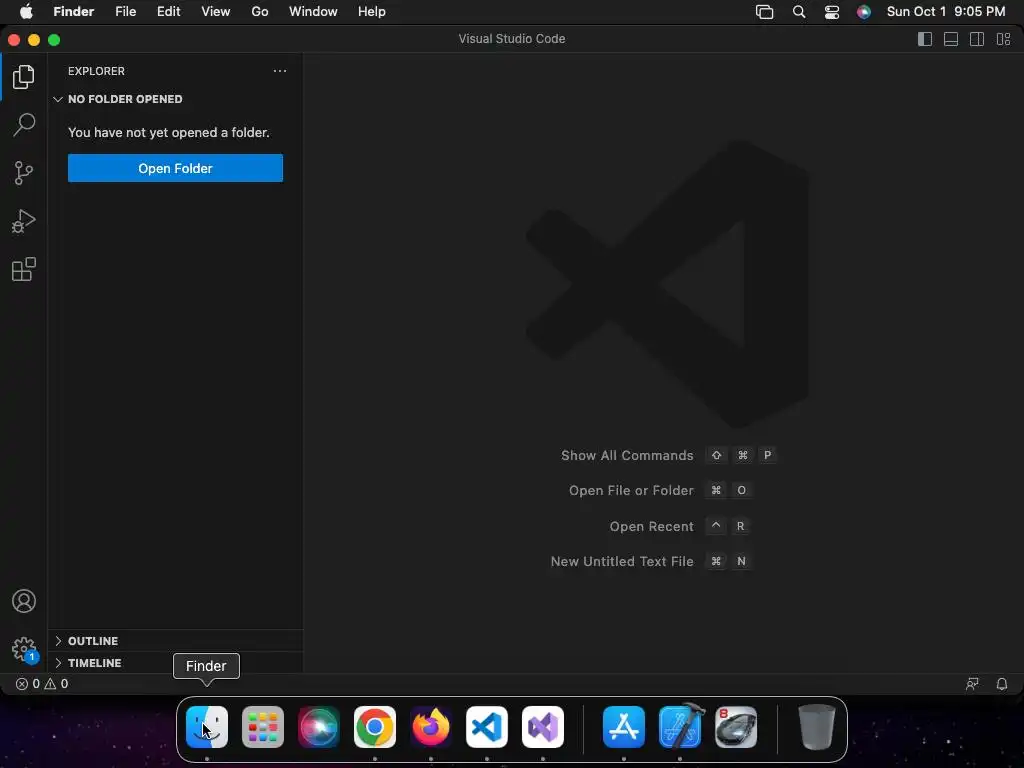Open Control Center in the menu bar
This screenshot has width=1024, height=768.
coord(832,12)
